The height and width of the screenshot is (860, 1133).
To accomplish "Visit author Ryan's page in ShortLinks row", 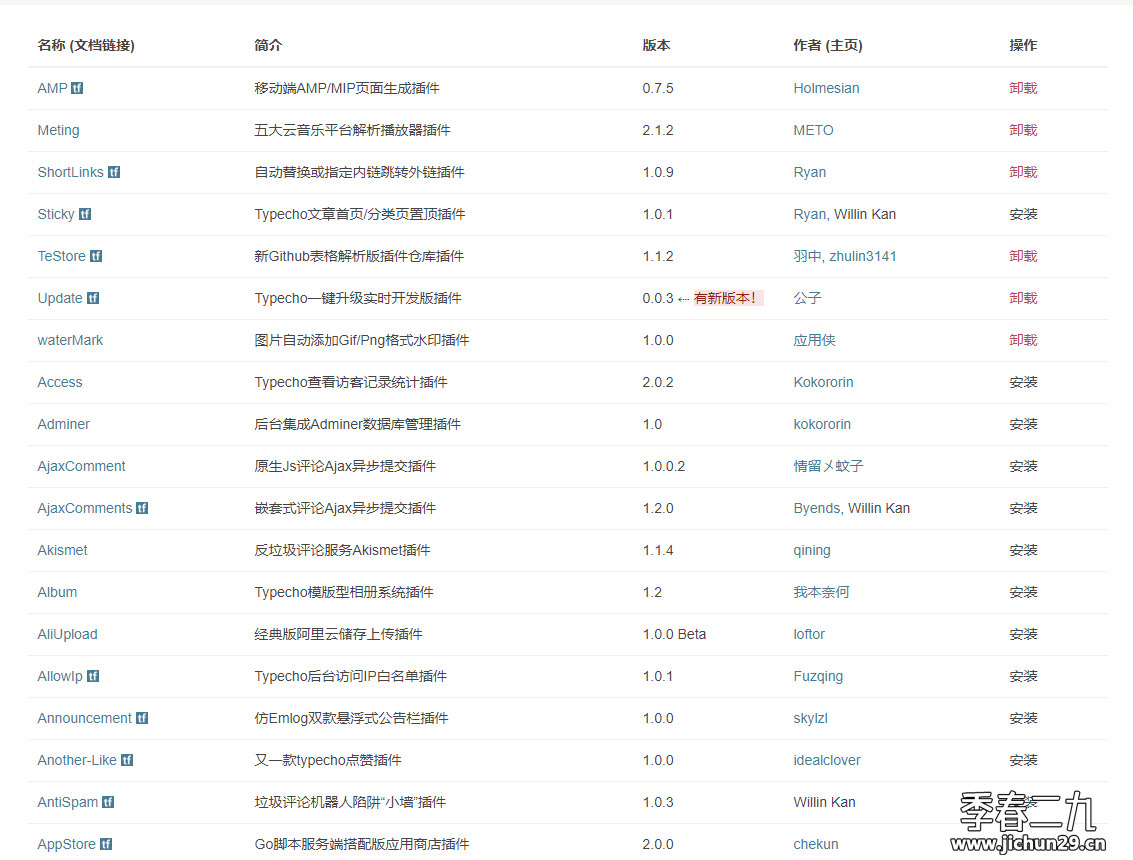I will (810, 172).
